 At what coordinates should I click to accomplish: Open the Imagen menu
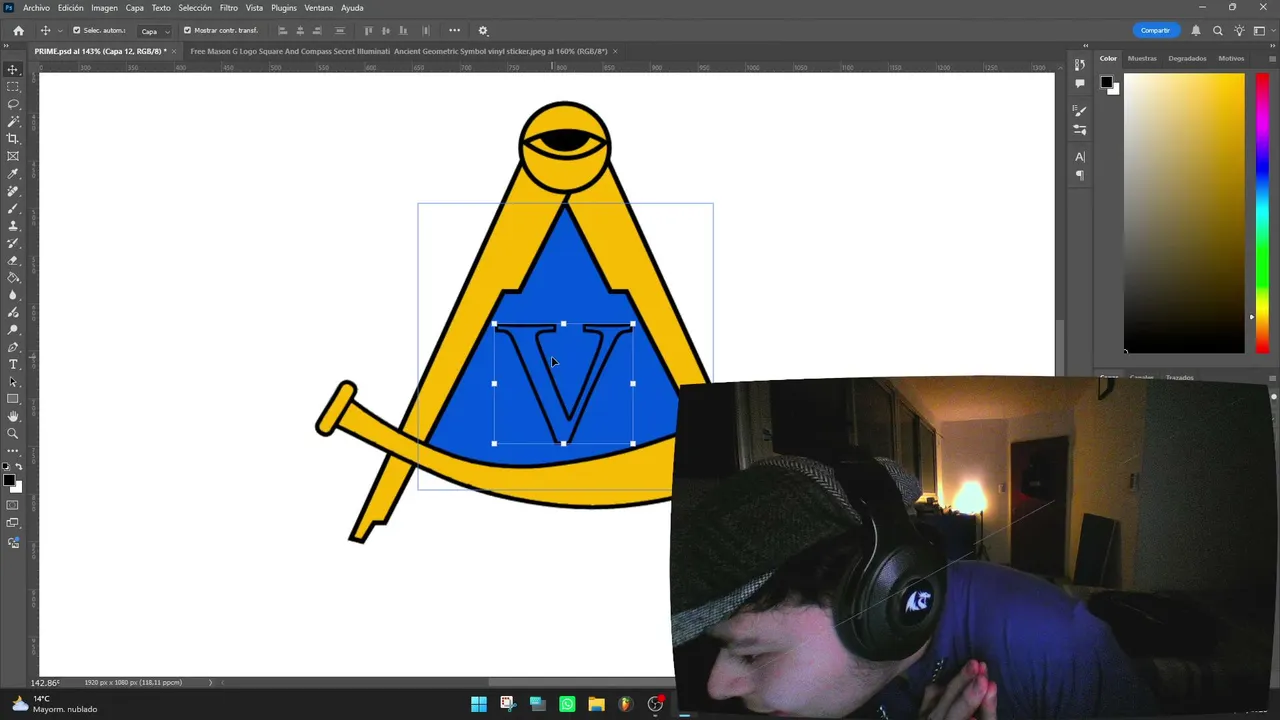105,8
